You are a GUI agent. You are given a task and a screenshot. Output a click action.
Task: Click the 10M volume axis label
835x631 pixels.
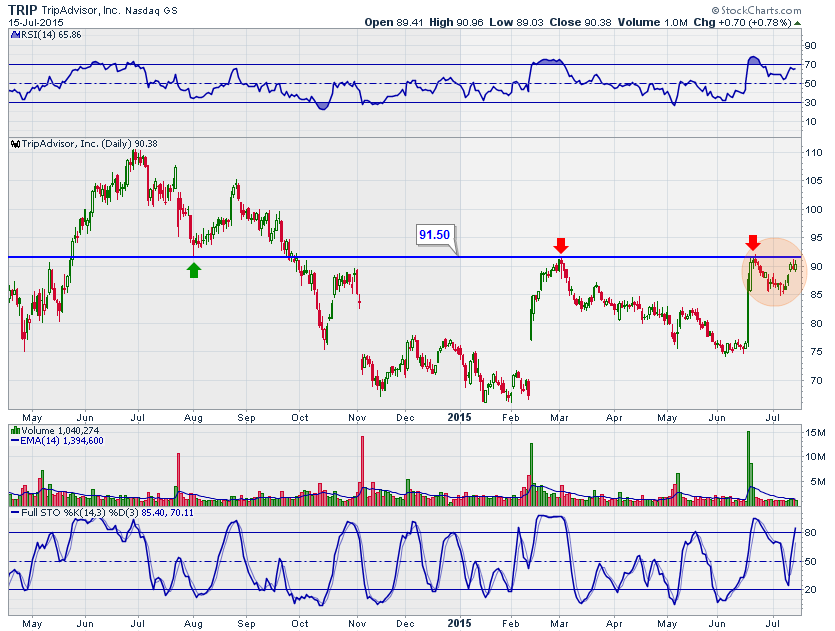(x=815, y=457)
